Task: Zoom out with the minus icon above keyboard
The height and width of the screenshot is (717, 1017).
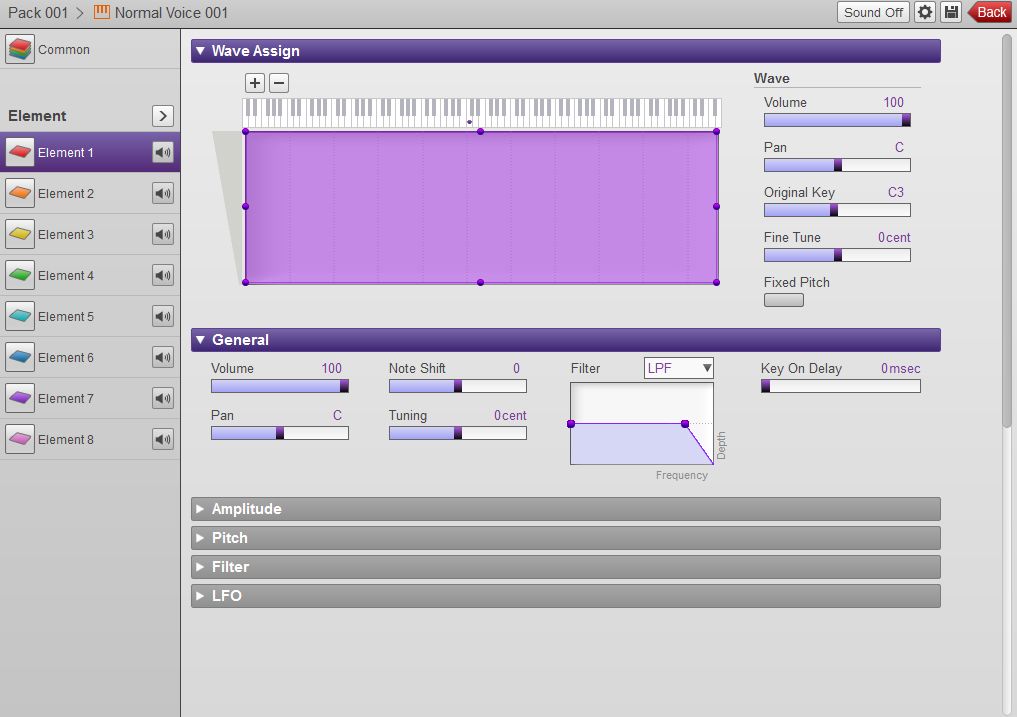Action: pyautogui.click(x=279, y=83)
